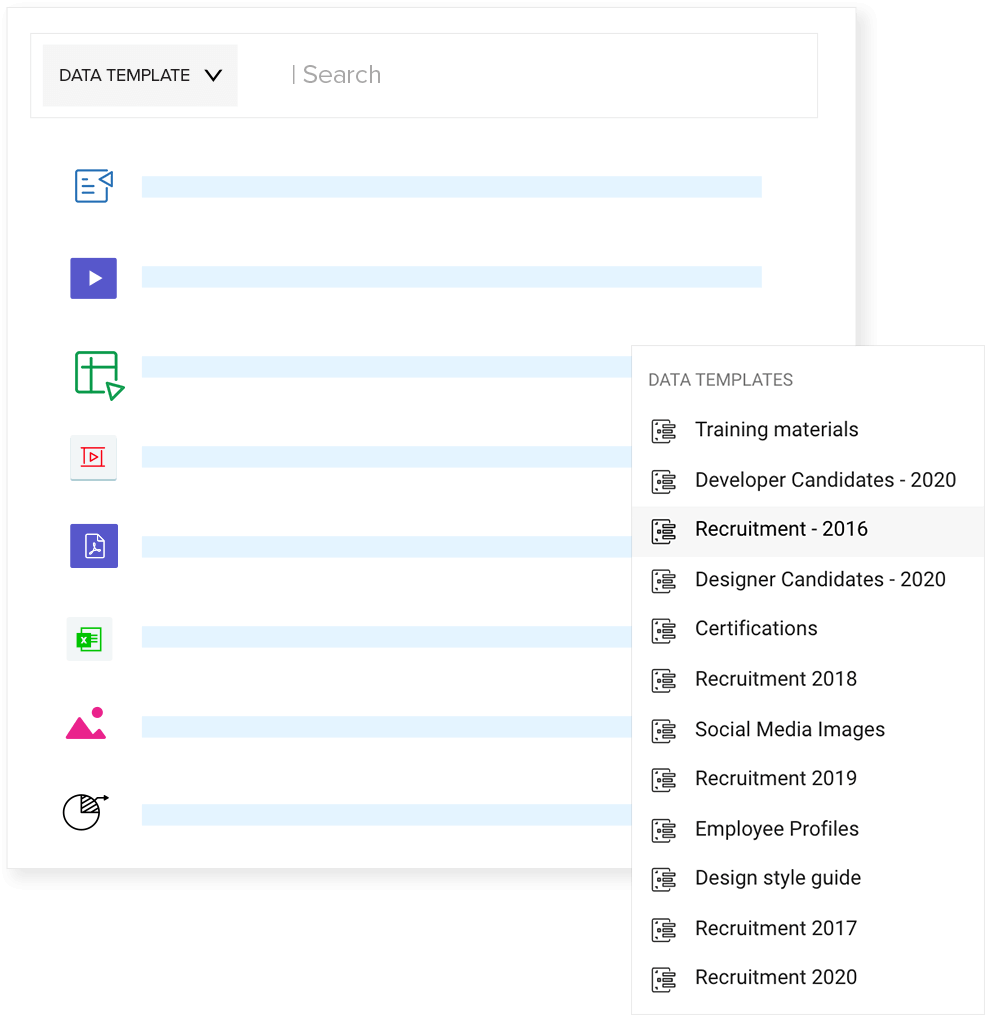The width and height of the screenshot is (985, 1015).
Task: Click the icon next to Recruitment 2018
Action: pyautogui.click(x=664, y=680)
